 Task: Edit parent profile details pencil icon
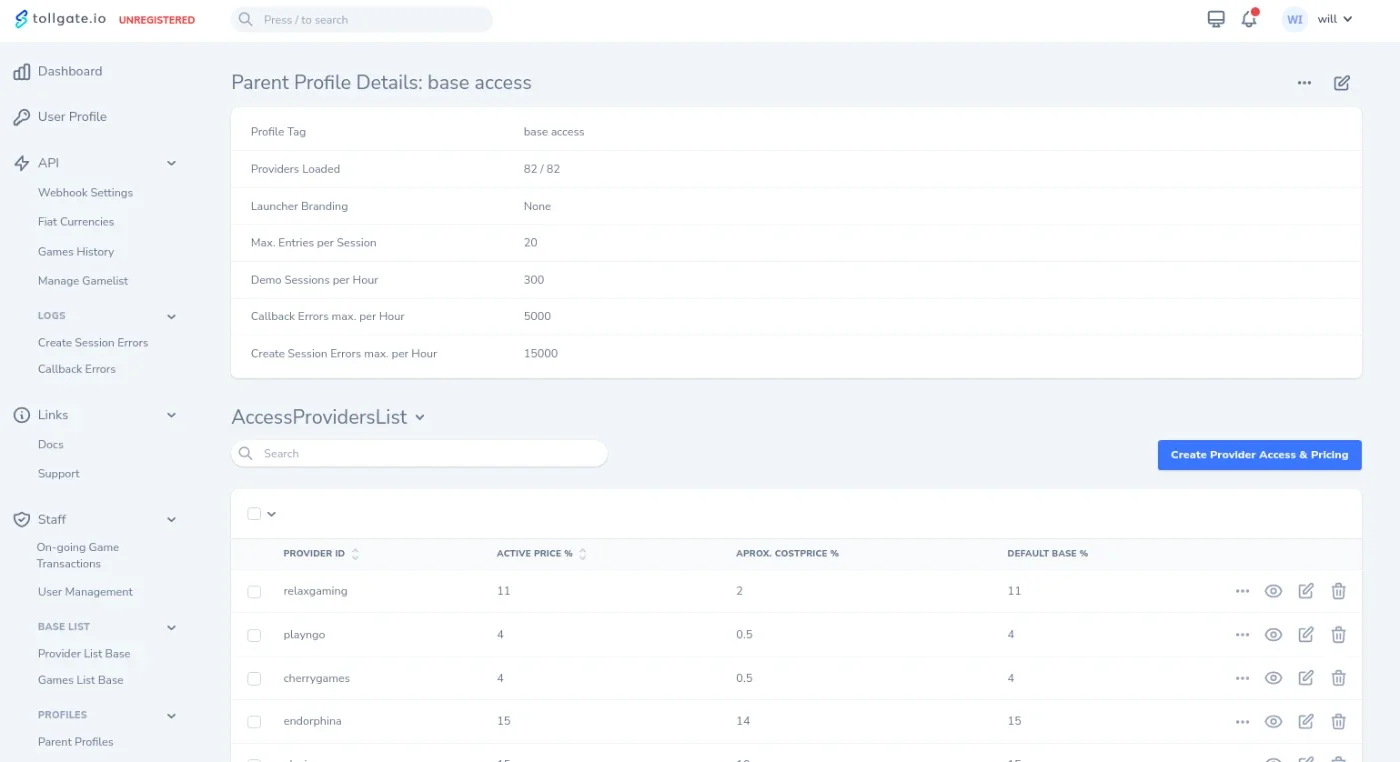(x=1342, y=83)
